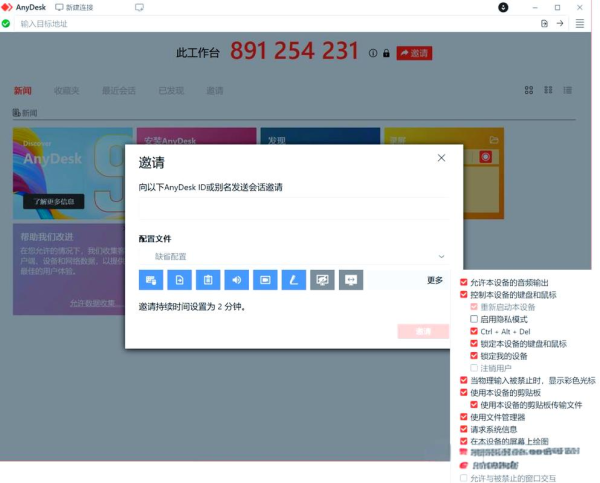Open the profile configuration dropdown
This screenshot has height=483, width=600.
pos(293,256)
